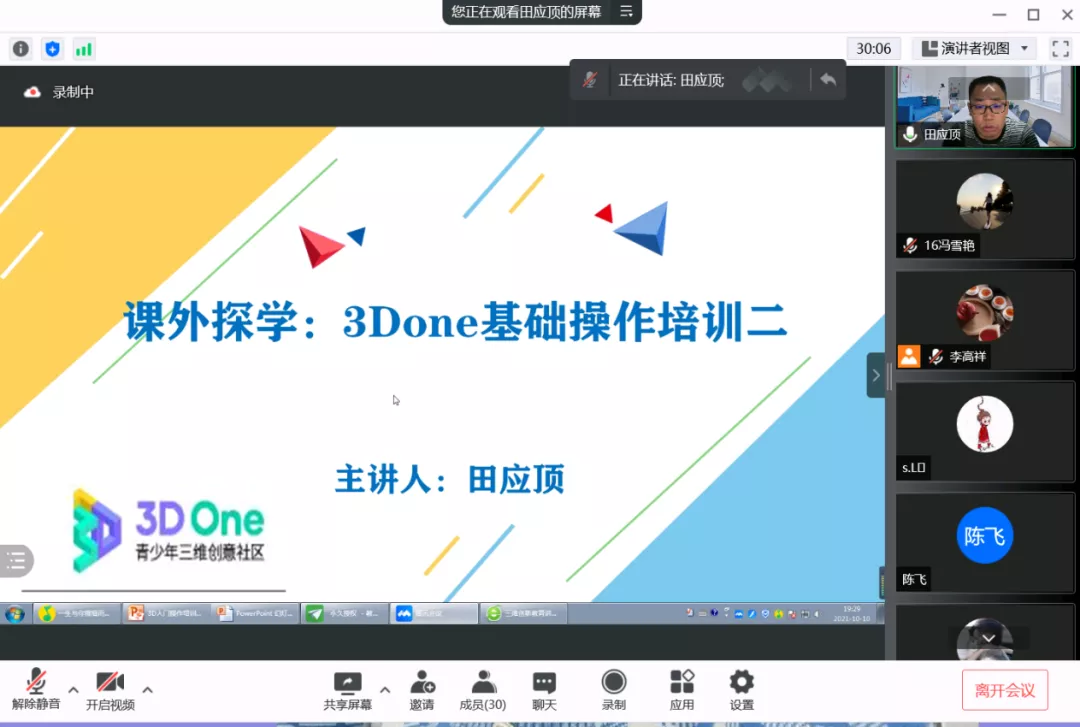Image resolution: width=1080 pixels, height=727 pixels.
Task: Click the 主讲人：田应顶 text on slide
Action: click(x=450, y=479)
